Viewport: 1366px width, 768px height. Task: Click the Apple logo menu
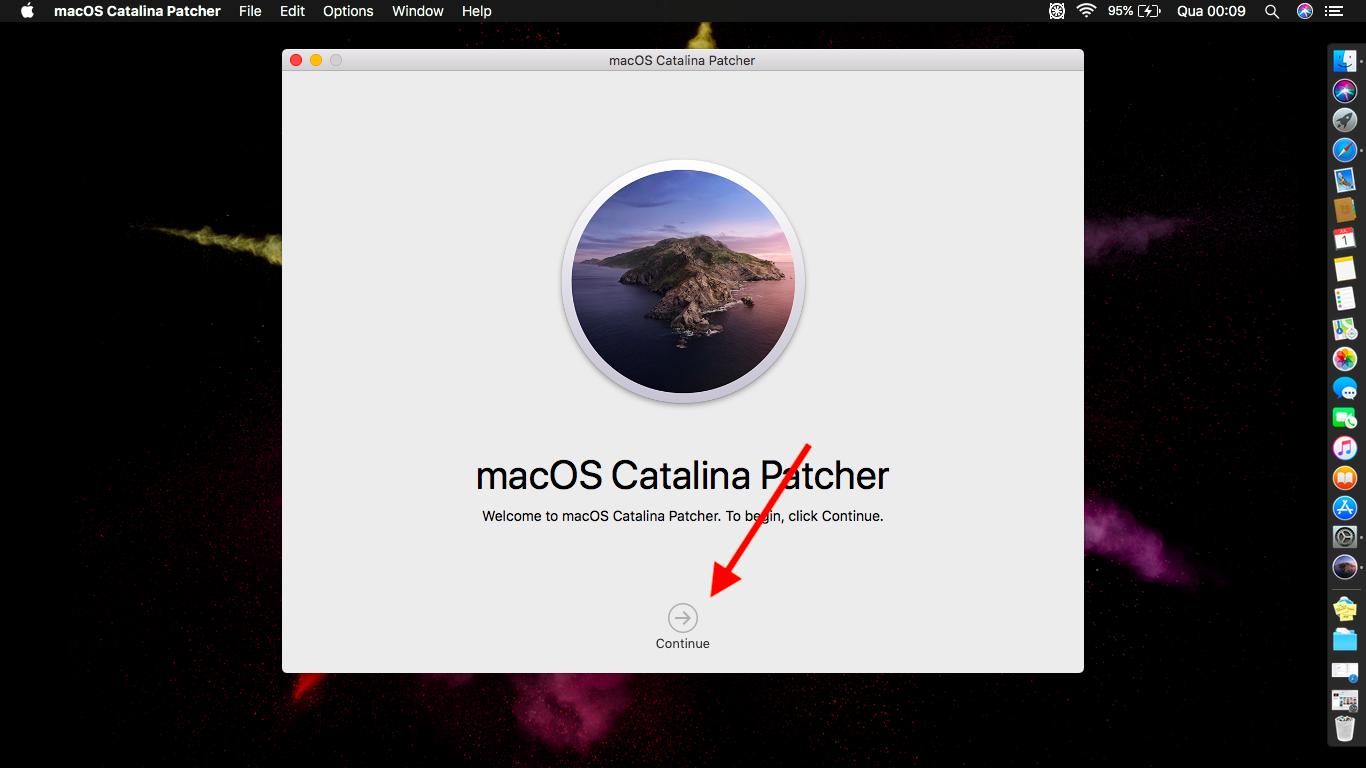point(27,11)
